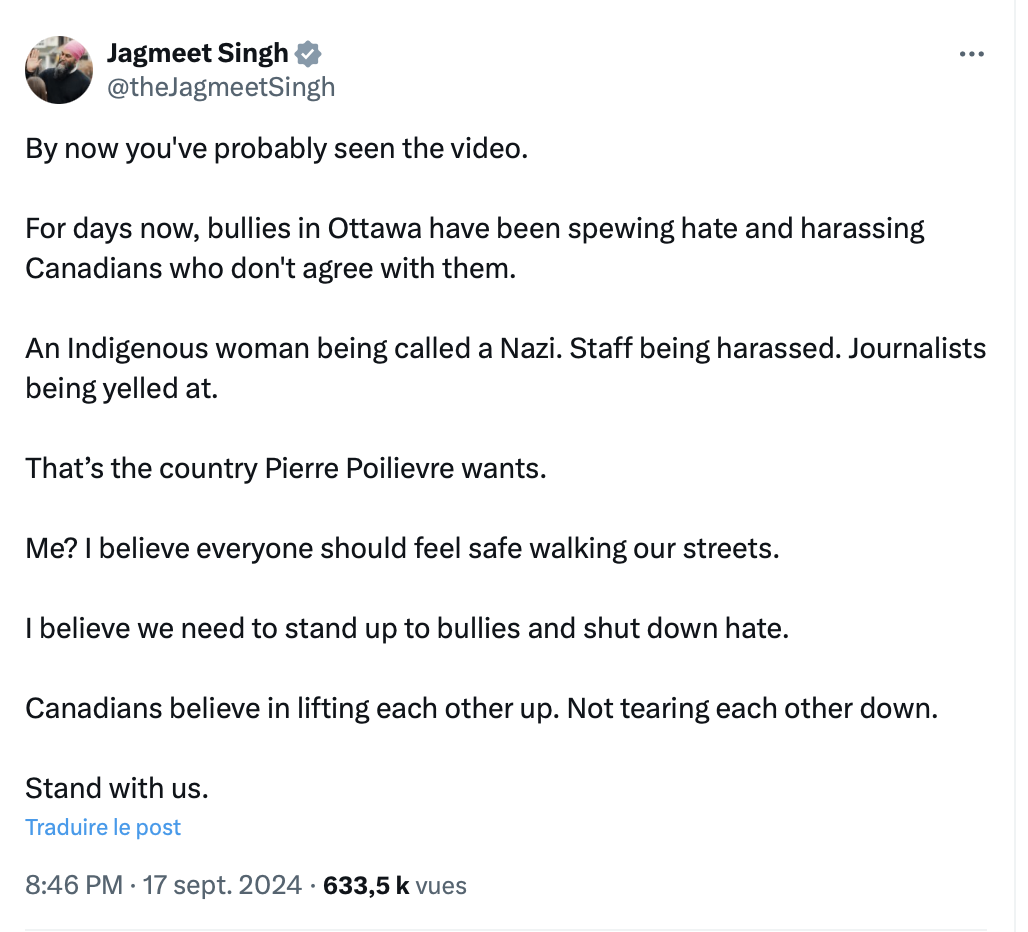1028x932 pixels.
Task: Click 'I believe we need to stand up' line
Action: pyautogui.click(x=407, y=629)
